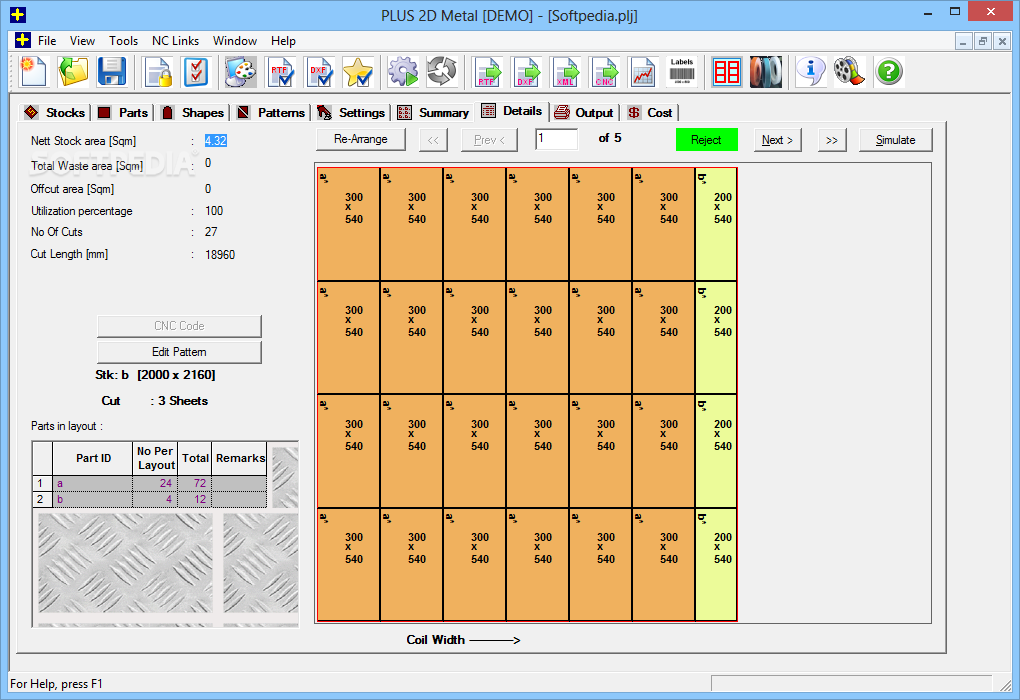This screenshot has width=1020, height=700.
Task: Switch to the Settings tab
Action: coord(351,113)
